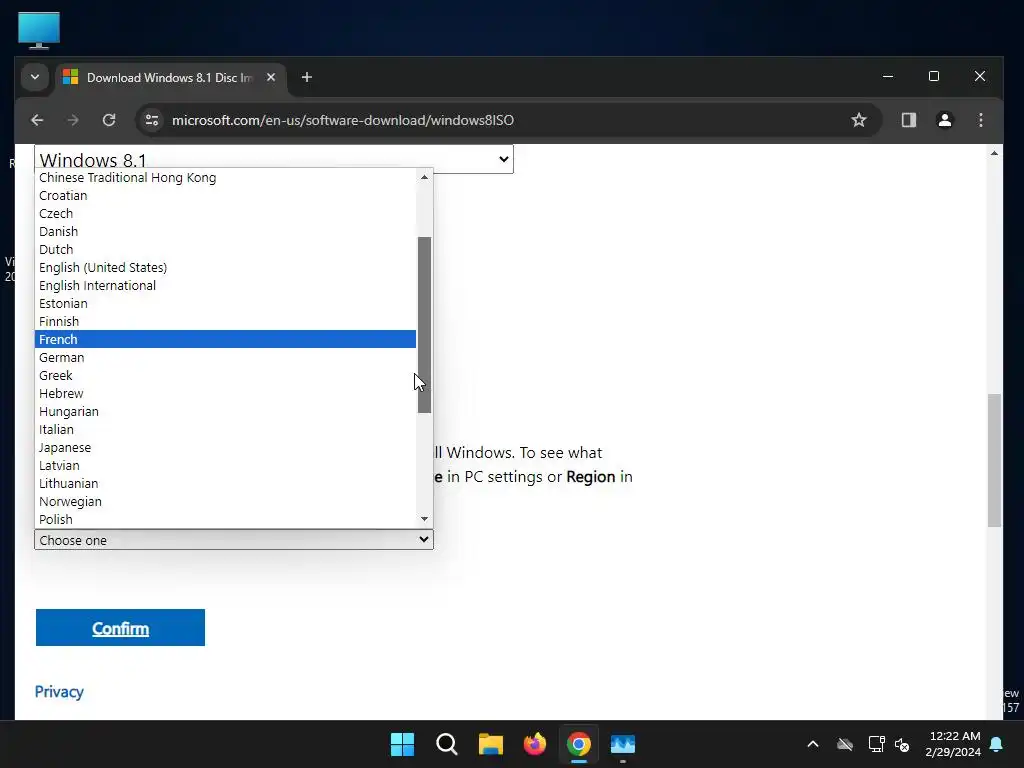Choose Estonian language

click(x=225, y=303)
